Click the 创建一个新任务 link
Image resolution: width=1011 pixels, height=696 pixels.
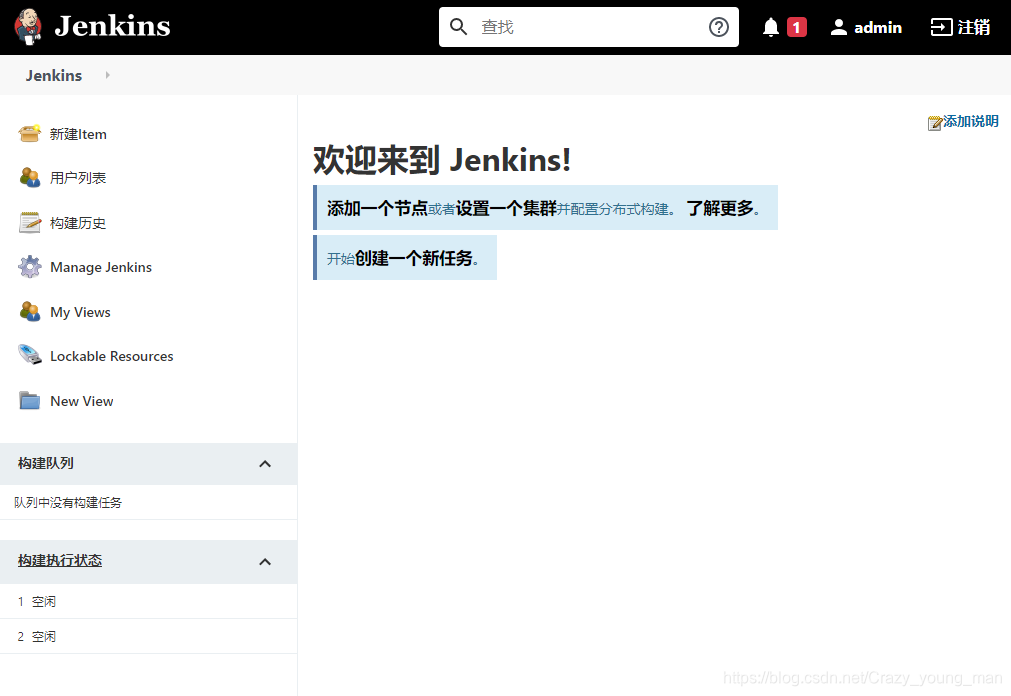[x=414, y=258]
